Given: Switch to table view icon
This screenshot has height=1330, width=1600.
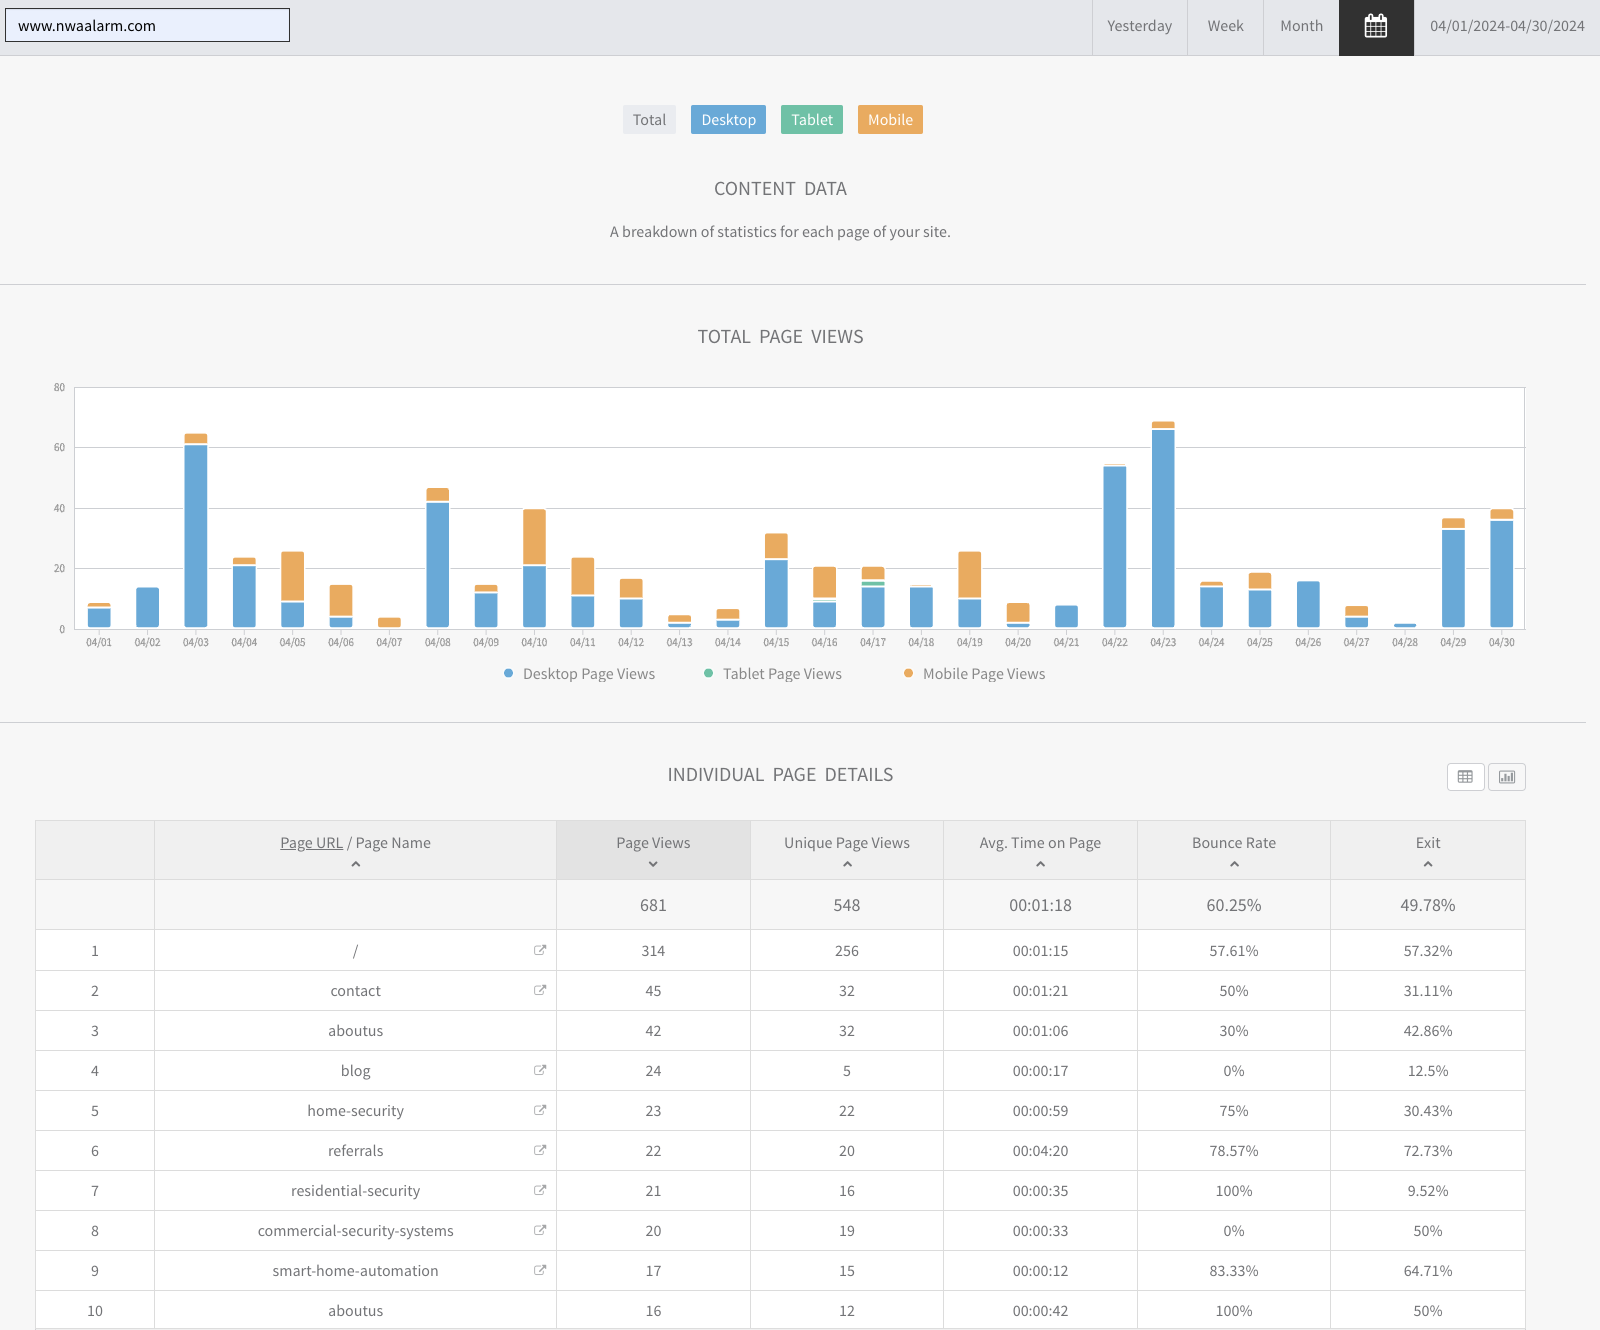Looking at the screenshot, I should 1465,777.
